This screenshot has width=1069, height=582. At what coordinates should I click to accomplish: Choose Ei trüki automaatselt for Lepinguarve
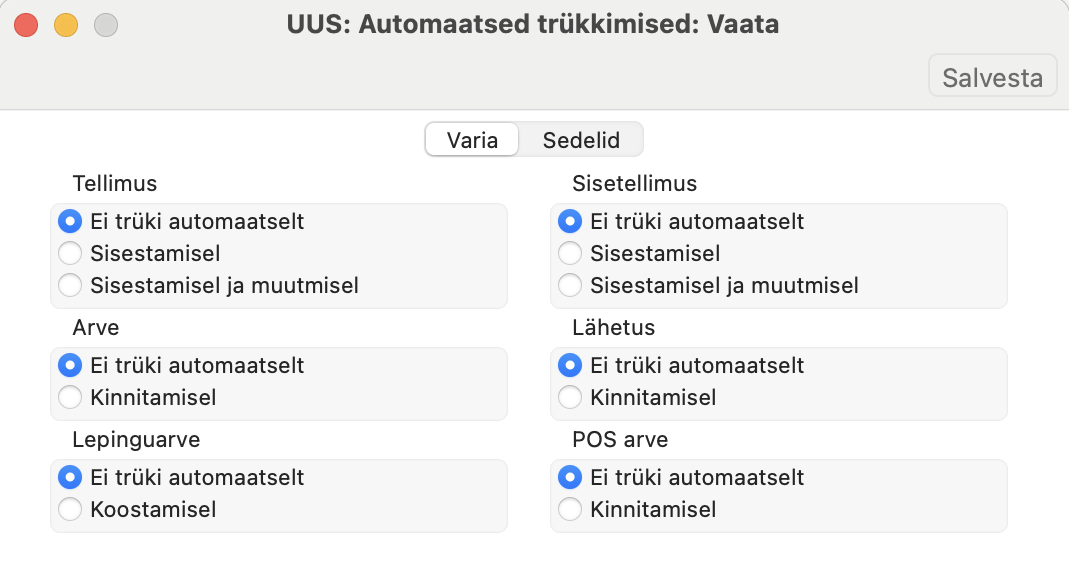pyautogui.click(x=70, y=477)
